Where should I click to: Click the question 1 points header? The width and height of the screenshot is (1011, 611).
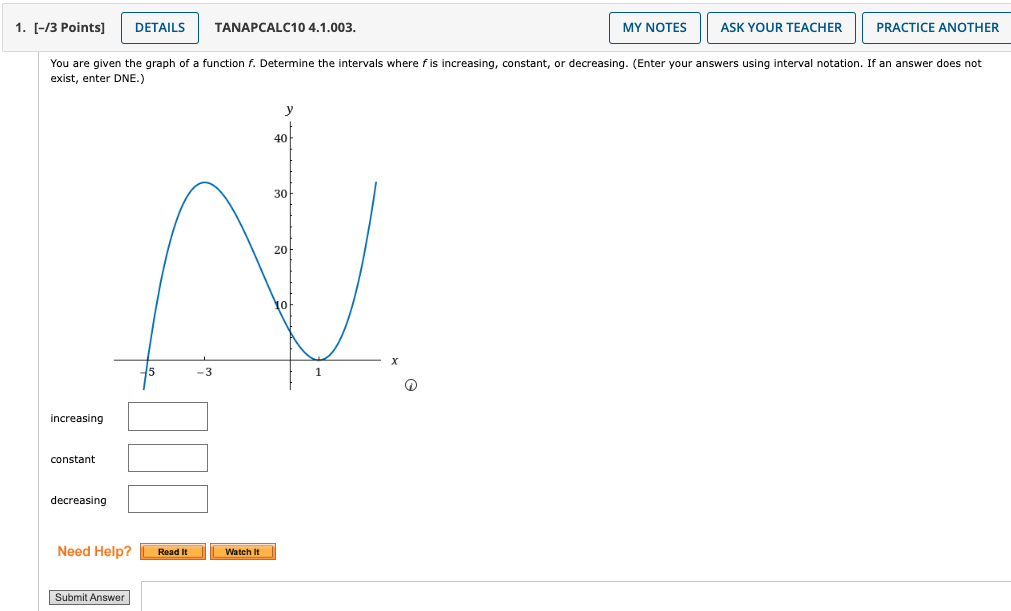click(60, 28)
